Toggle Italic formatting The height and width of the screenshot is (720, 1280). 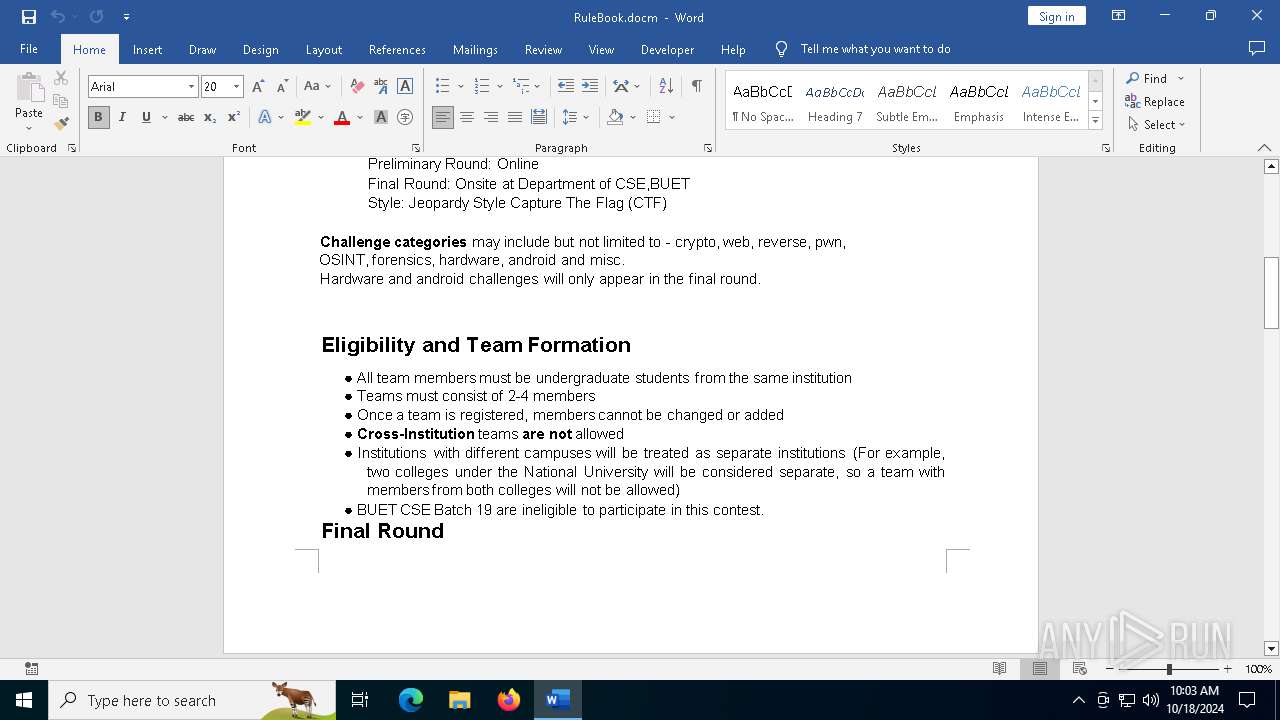[x=122, y=117]
